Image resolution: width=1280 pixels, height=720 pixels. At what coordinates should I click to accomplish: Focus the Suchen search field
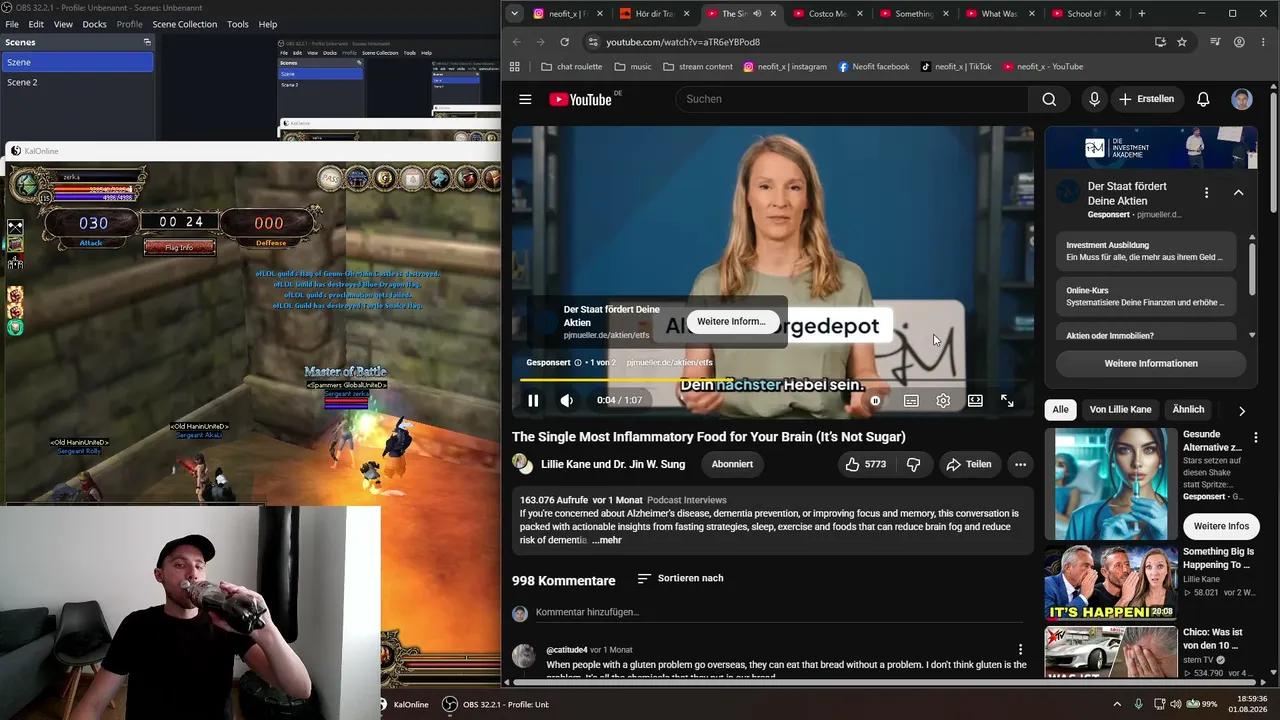pos(852,99)
